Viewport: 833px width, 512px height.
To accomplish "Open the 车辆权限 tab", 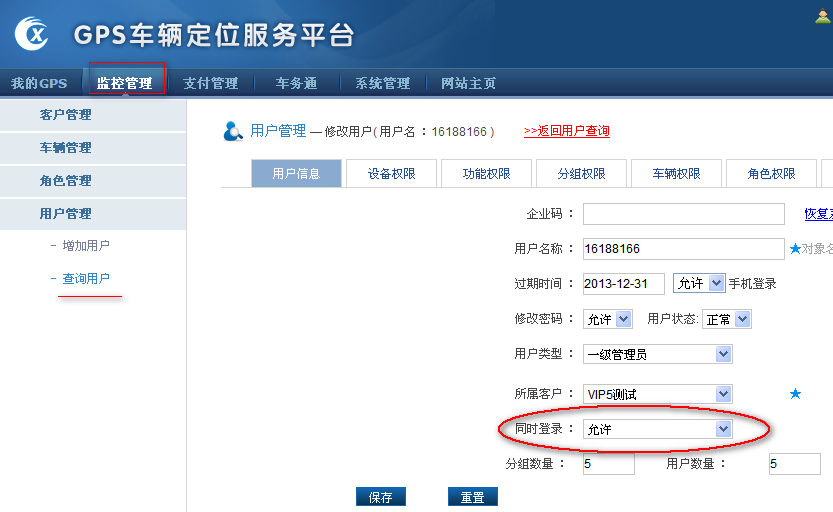I will [x=676, y=173].
